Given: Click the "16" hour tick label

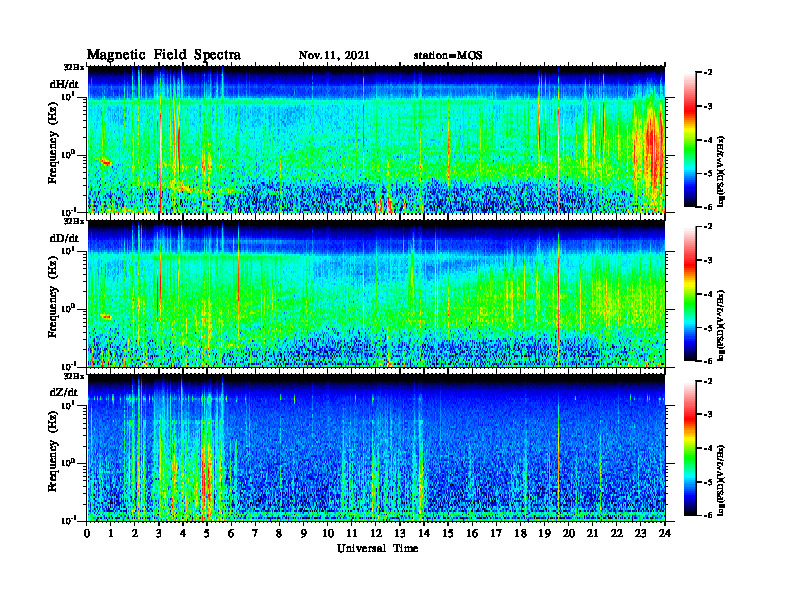Looking at the screenshot, I should [x=472, y=534].
